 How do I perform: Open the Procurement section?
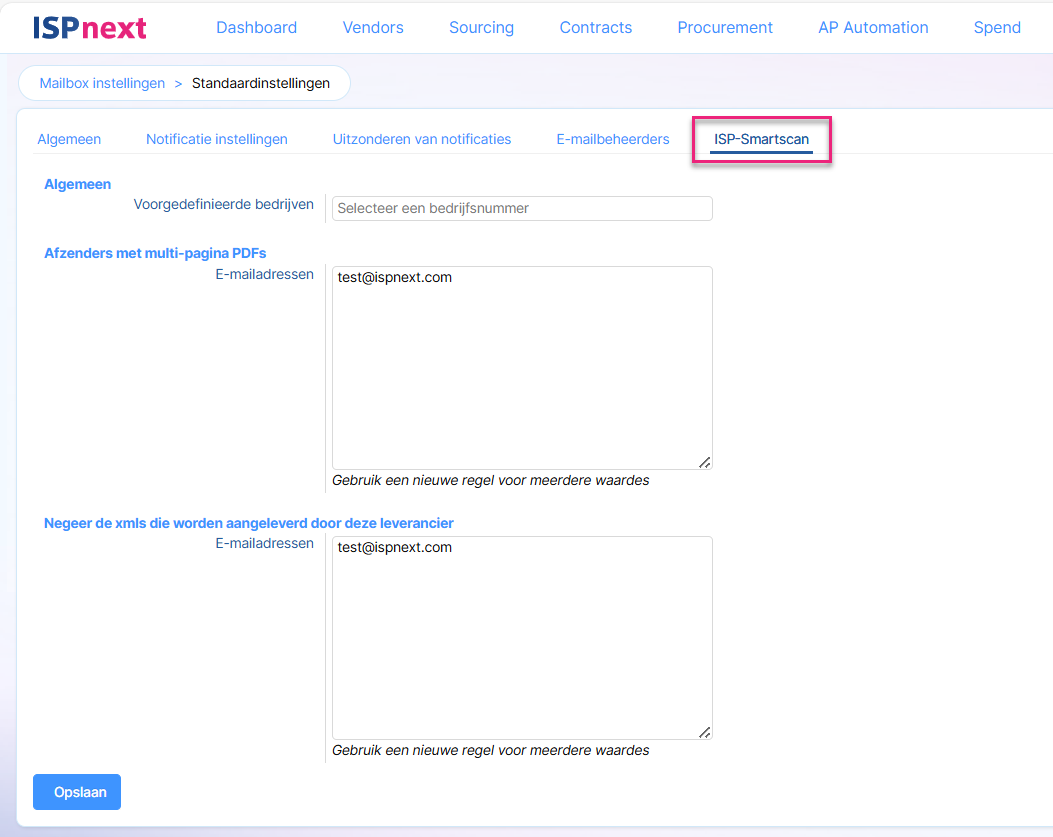[725, 28]
